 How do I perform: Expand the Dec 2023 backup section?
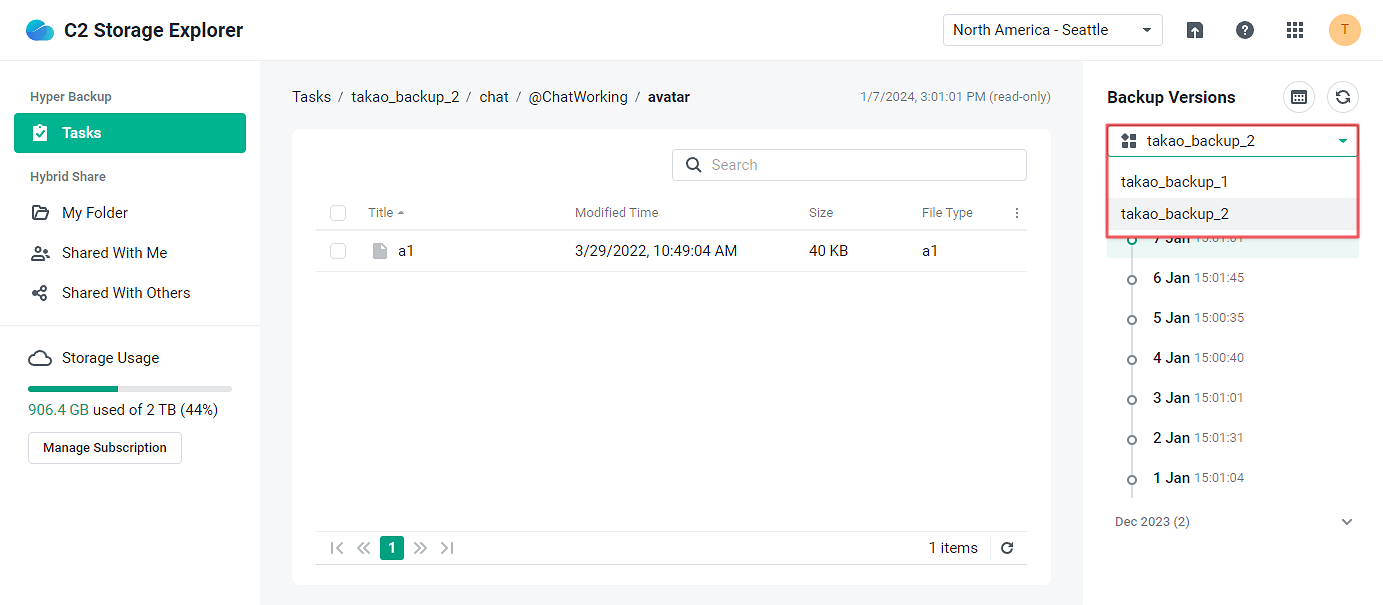pos(1344,521)
